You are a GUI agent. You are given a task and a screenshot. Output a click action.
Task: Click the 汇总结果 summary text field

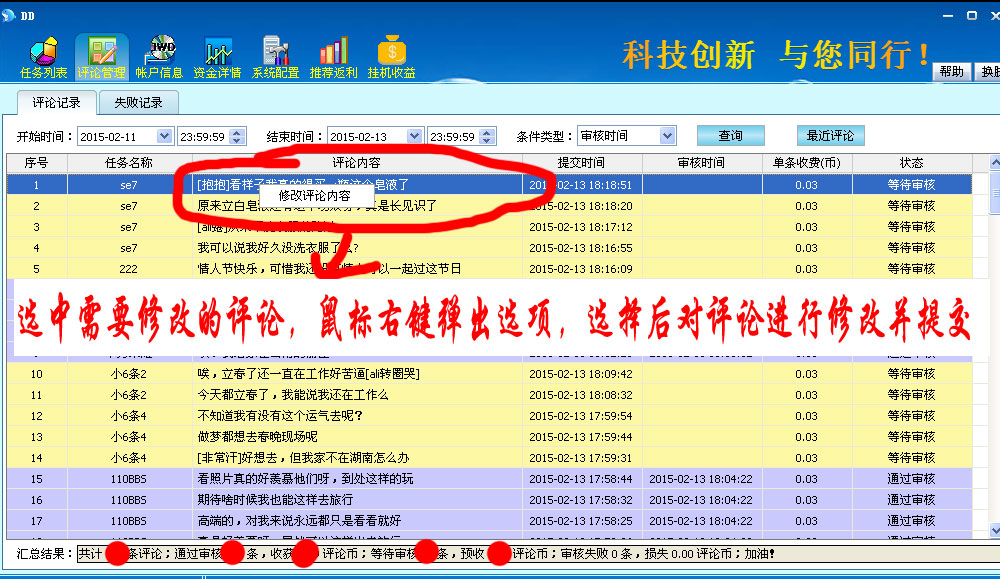(x=538, y=554)
